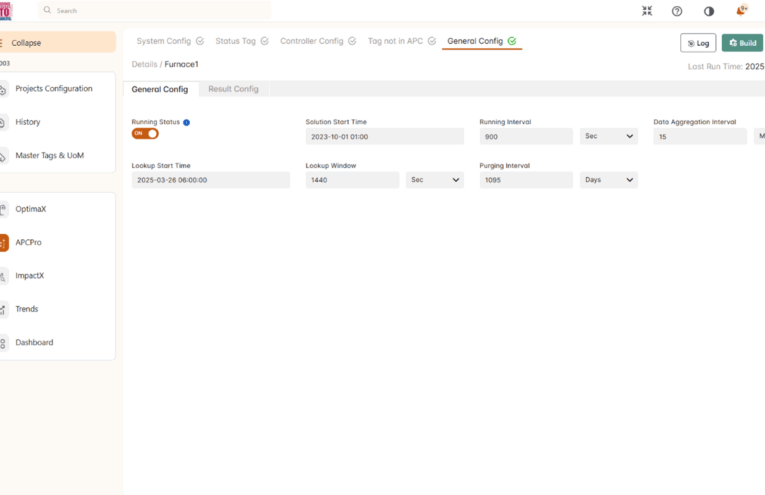Open the Controller Config step tab

pyautogui.click(x=312, y=41)
